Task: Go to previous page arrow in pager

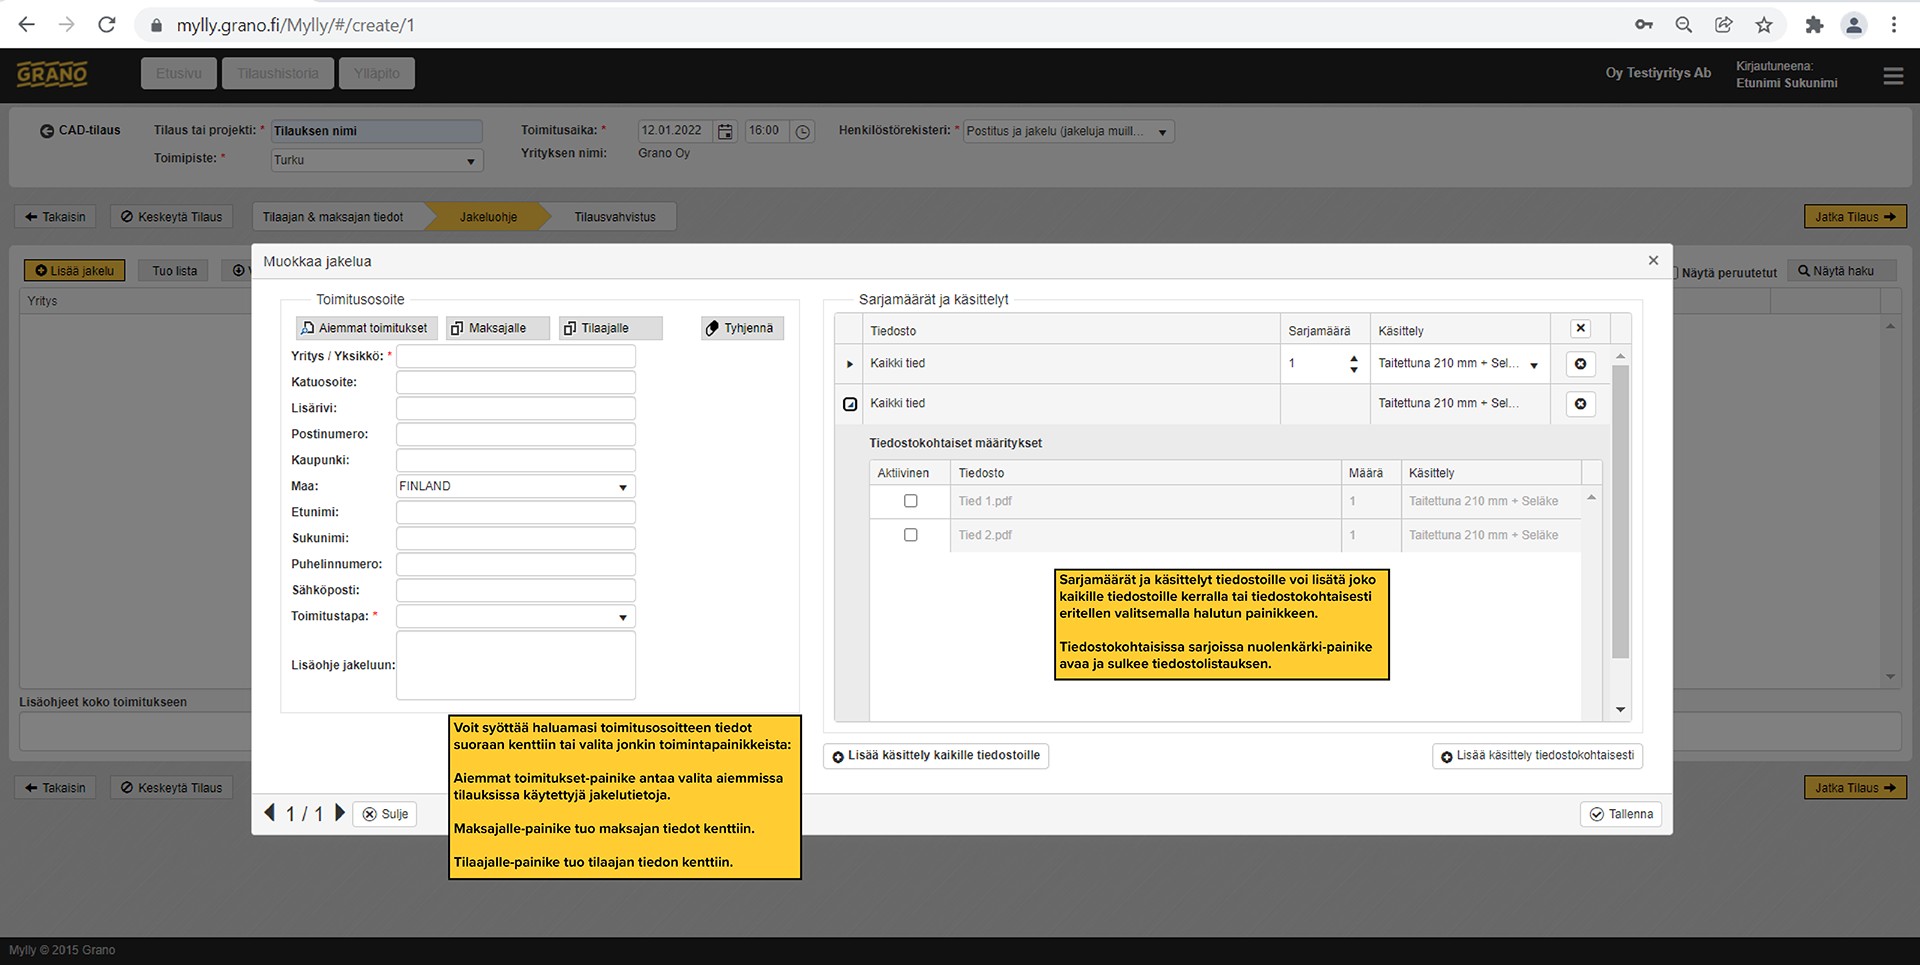Action: click(269, 813)
